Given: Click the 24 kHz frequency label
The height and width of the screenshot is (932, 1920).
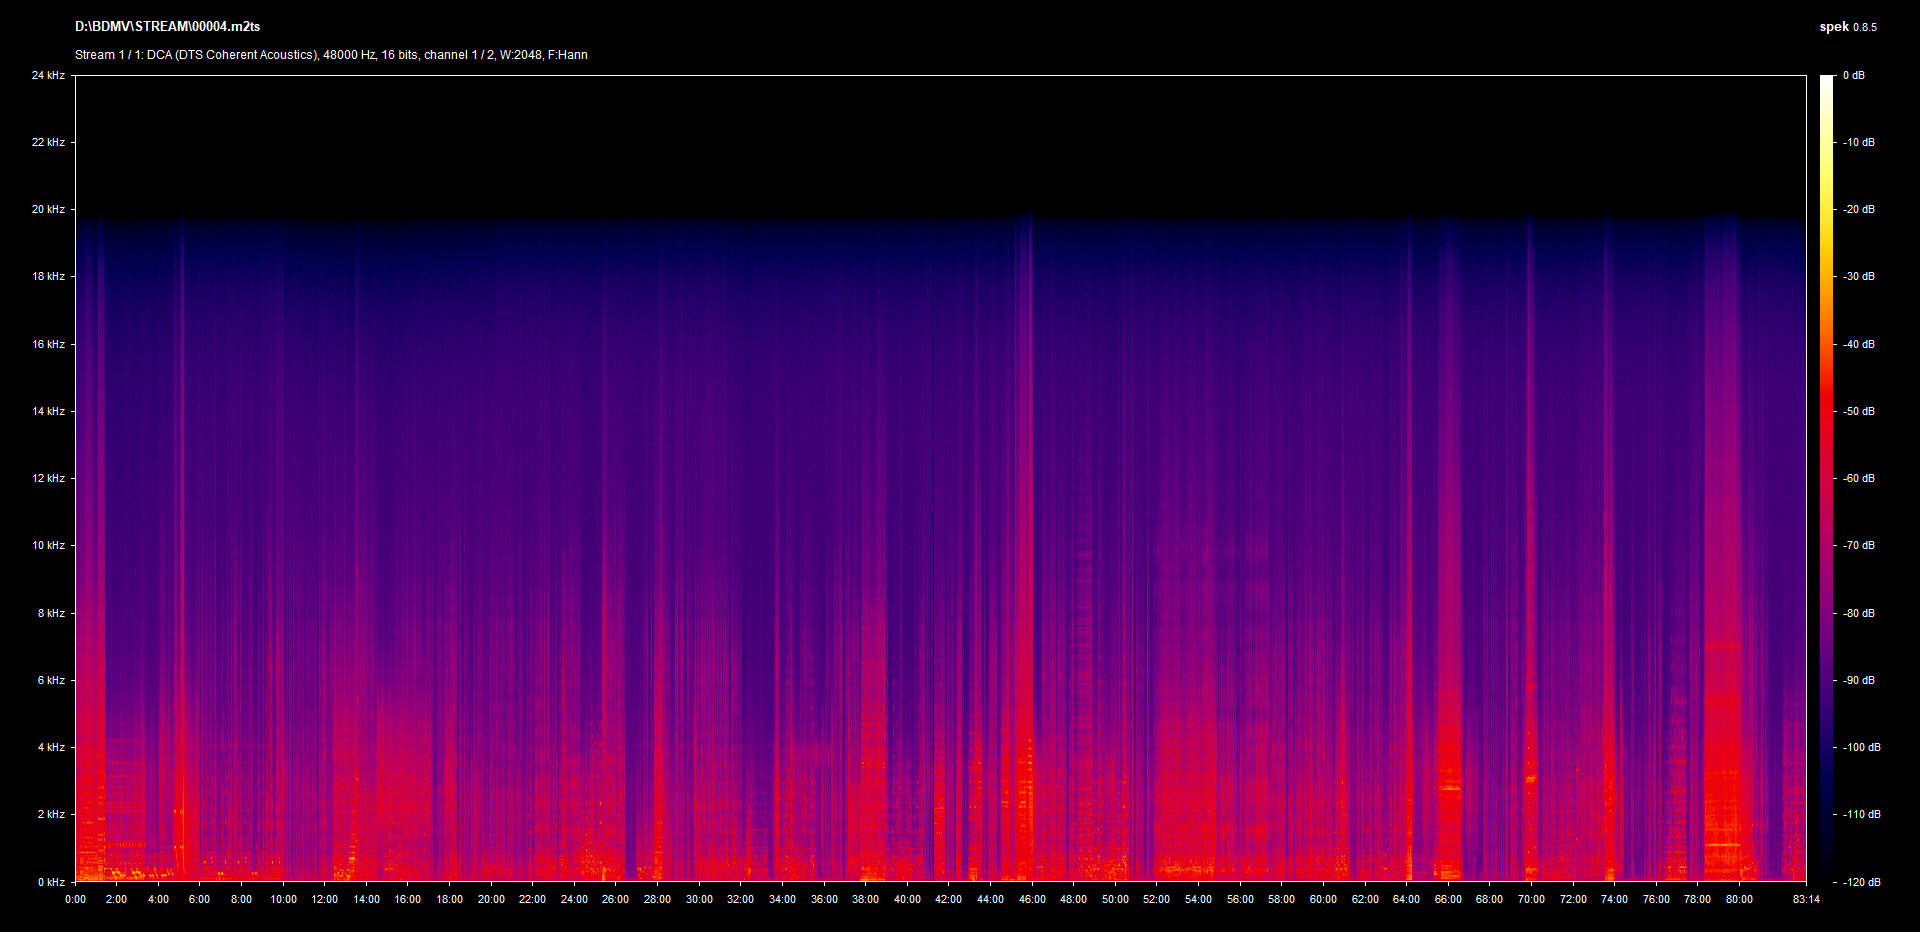Looking at the screenshot, I should tap(48, 75).
